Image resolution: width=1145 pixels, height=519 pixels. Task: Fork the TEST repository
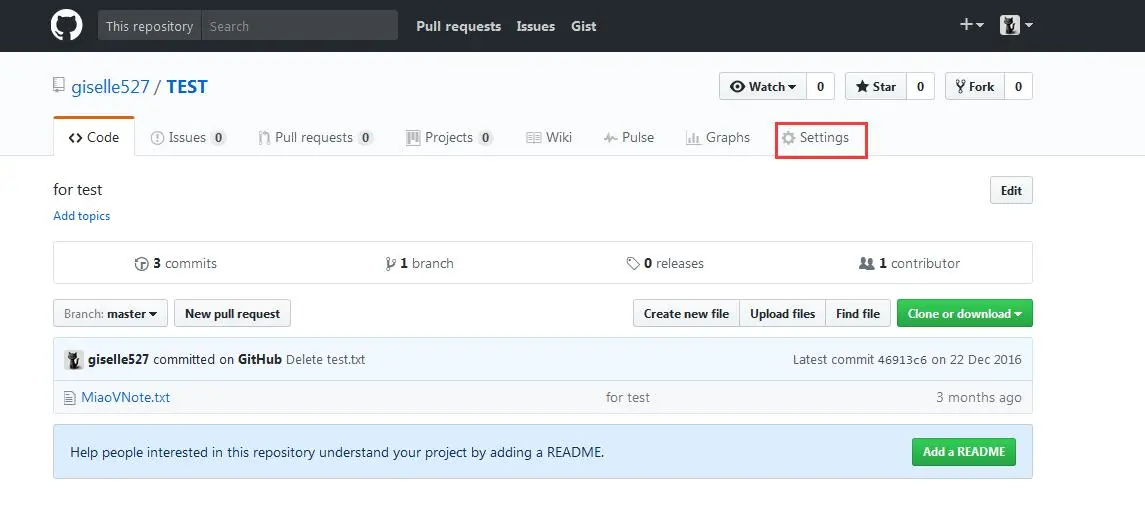[975, 86]
